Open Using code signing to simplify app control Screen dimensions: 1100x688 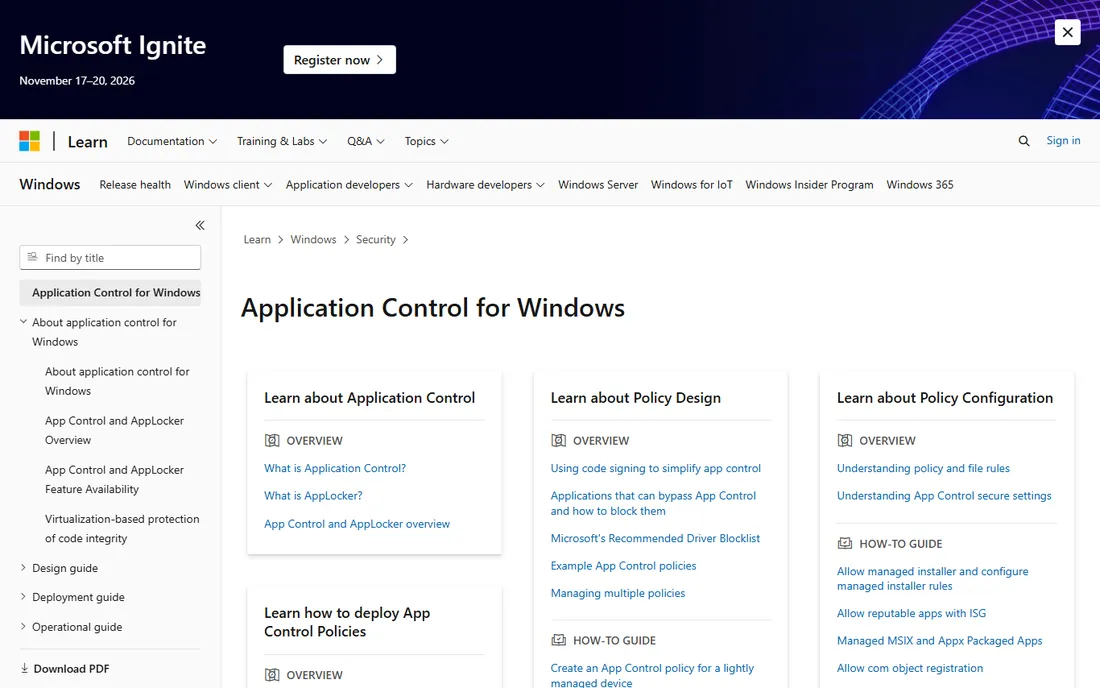[655, 468]
